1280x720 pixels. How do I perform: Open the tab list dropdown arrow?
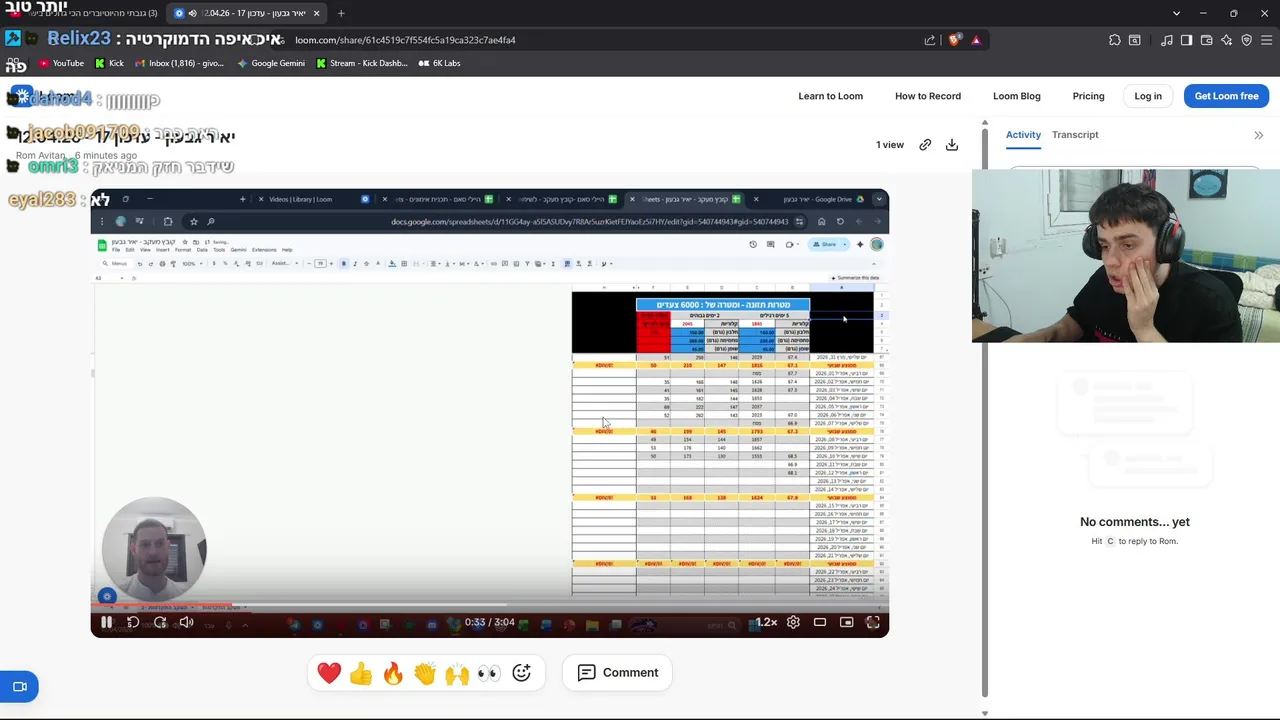coord(1176,13)
